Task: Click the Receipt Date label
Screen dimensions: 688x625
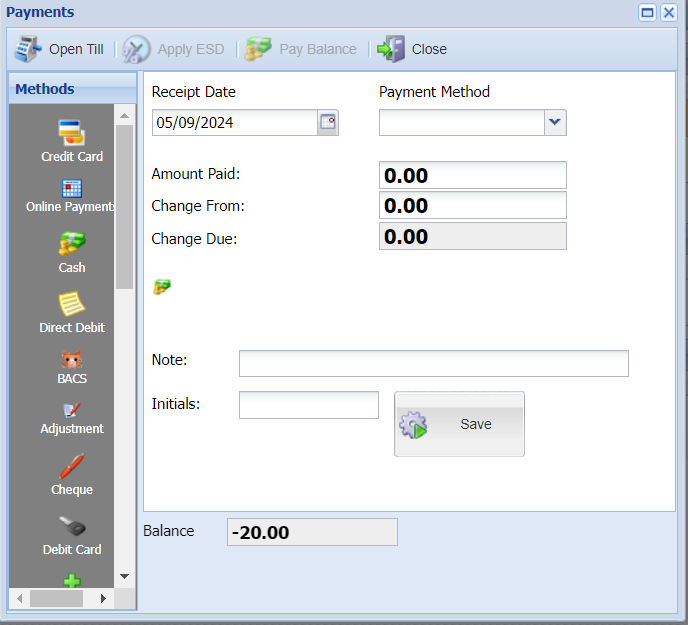Action: point(194,92)
